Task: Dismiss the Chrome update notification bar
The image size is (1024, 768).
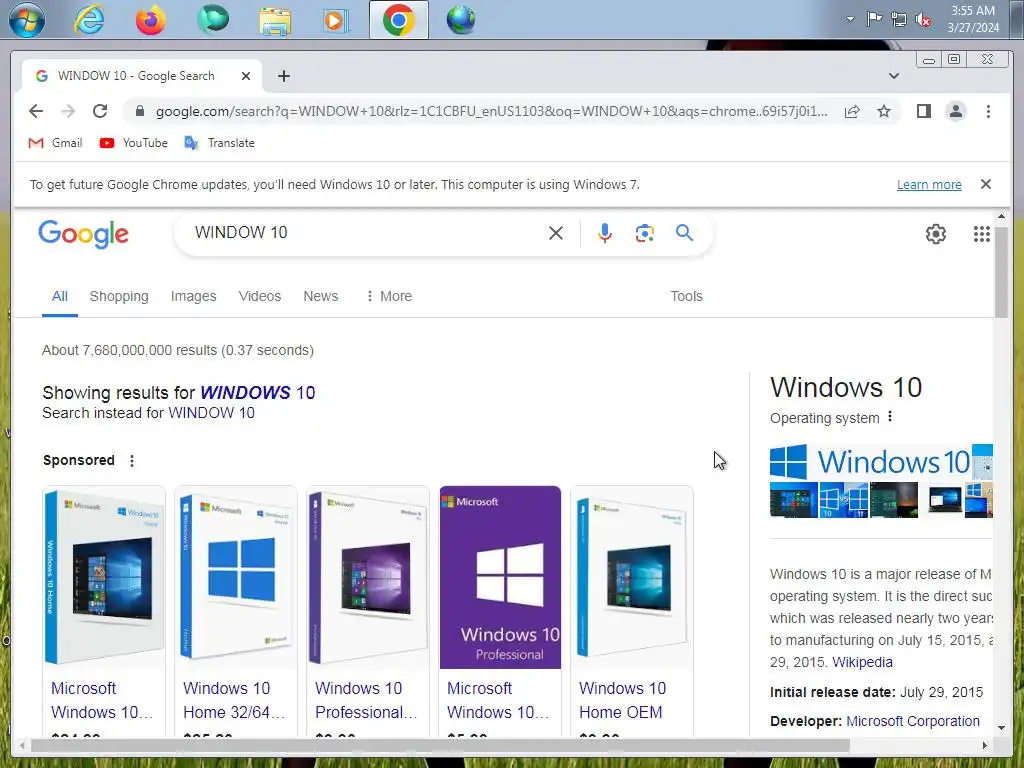Action: coord(985,184)
